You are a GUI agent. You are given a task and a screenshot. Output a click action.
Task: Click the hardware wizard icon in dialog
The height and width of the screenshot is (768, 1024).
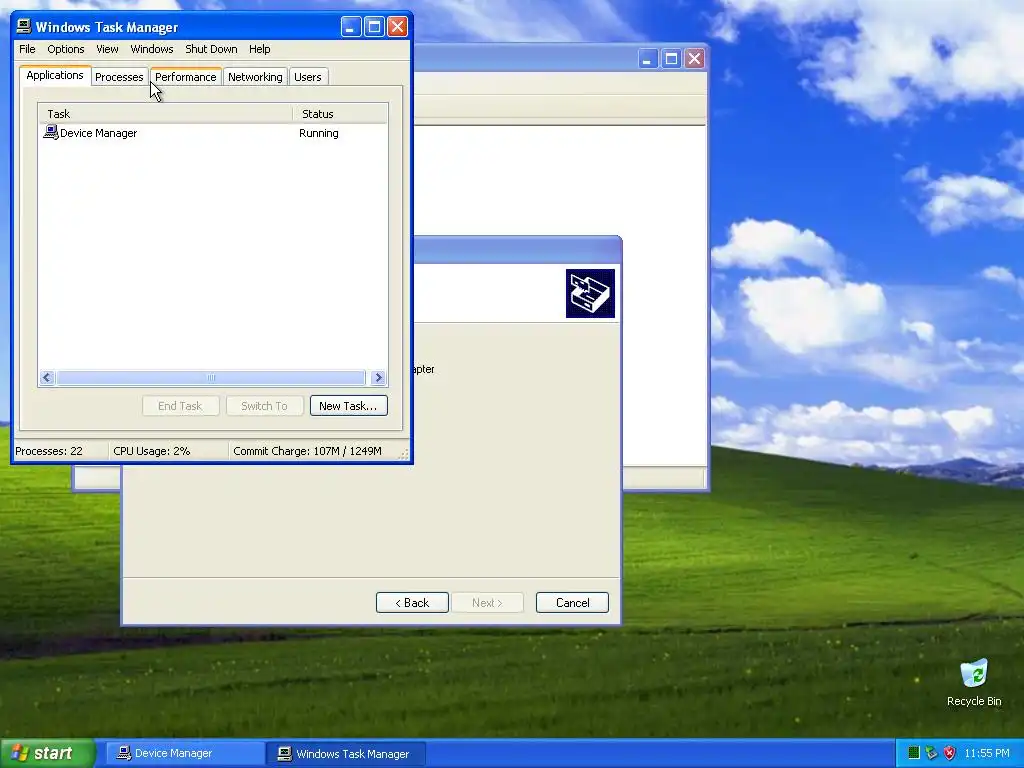(590, 293)
